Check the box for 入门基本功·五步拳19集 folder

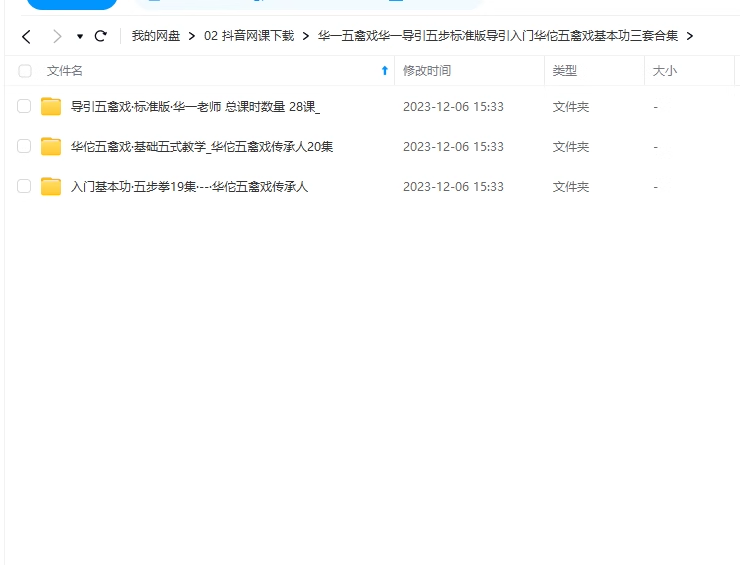24,186
